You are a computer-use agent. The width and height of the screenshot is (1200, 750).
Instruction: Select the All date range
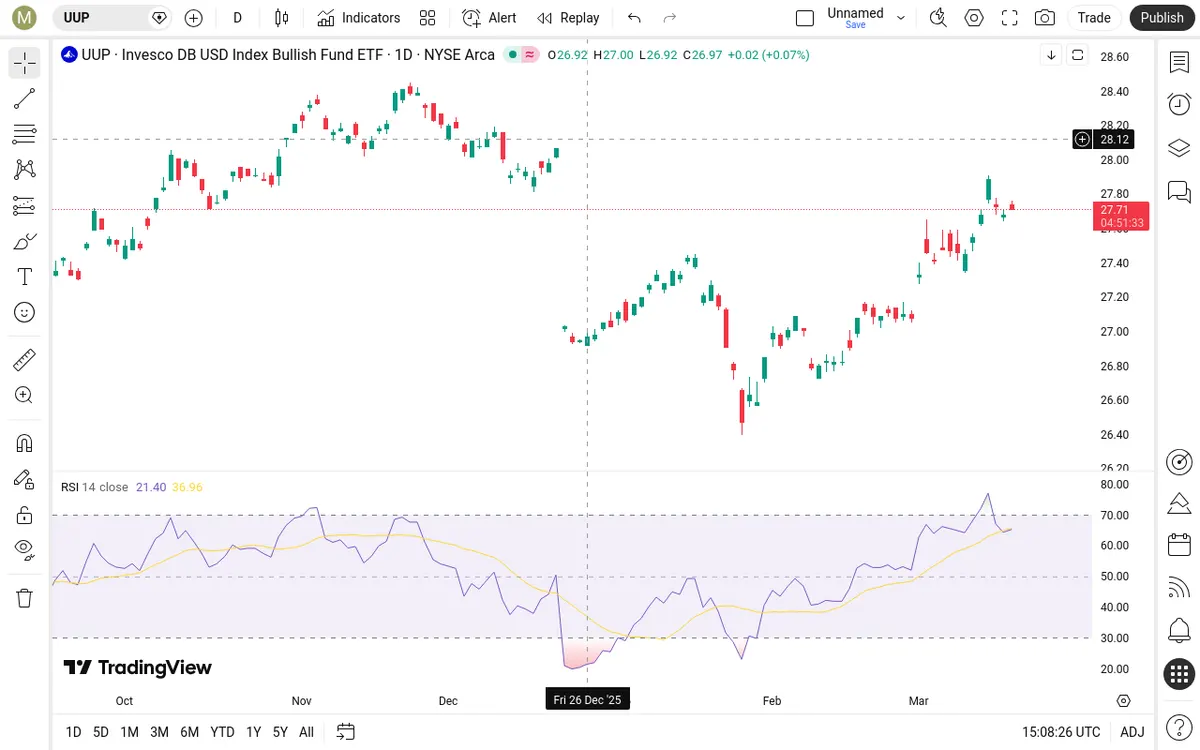click(x=306, y=732)
